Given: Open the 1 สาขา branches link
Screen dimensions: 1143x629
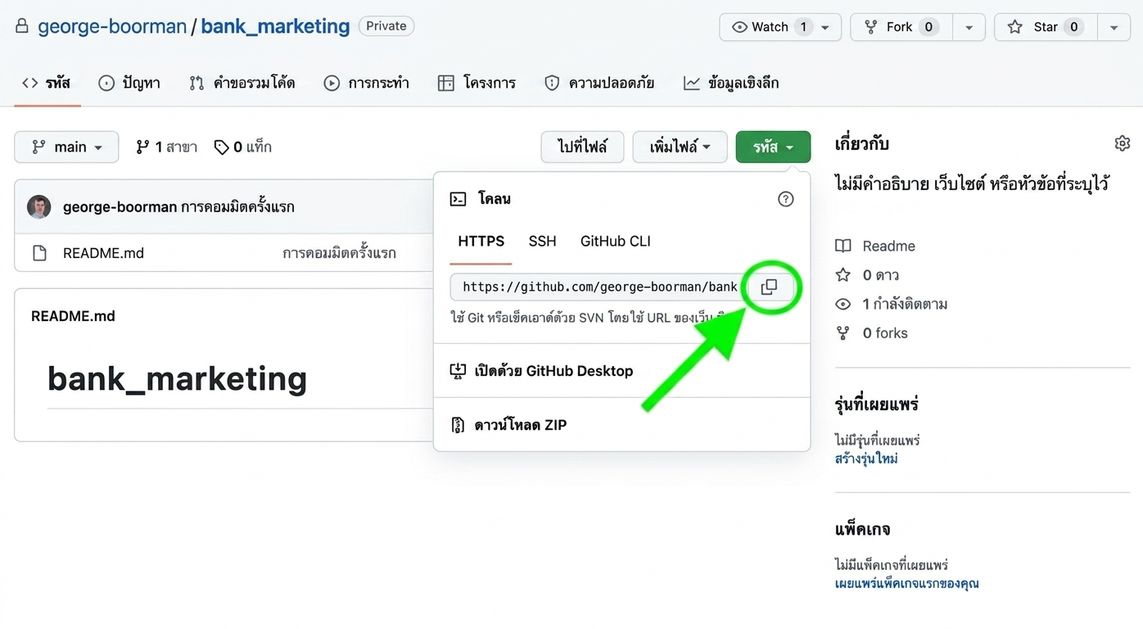Looking at the screenshot, I should (167, 147).
